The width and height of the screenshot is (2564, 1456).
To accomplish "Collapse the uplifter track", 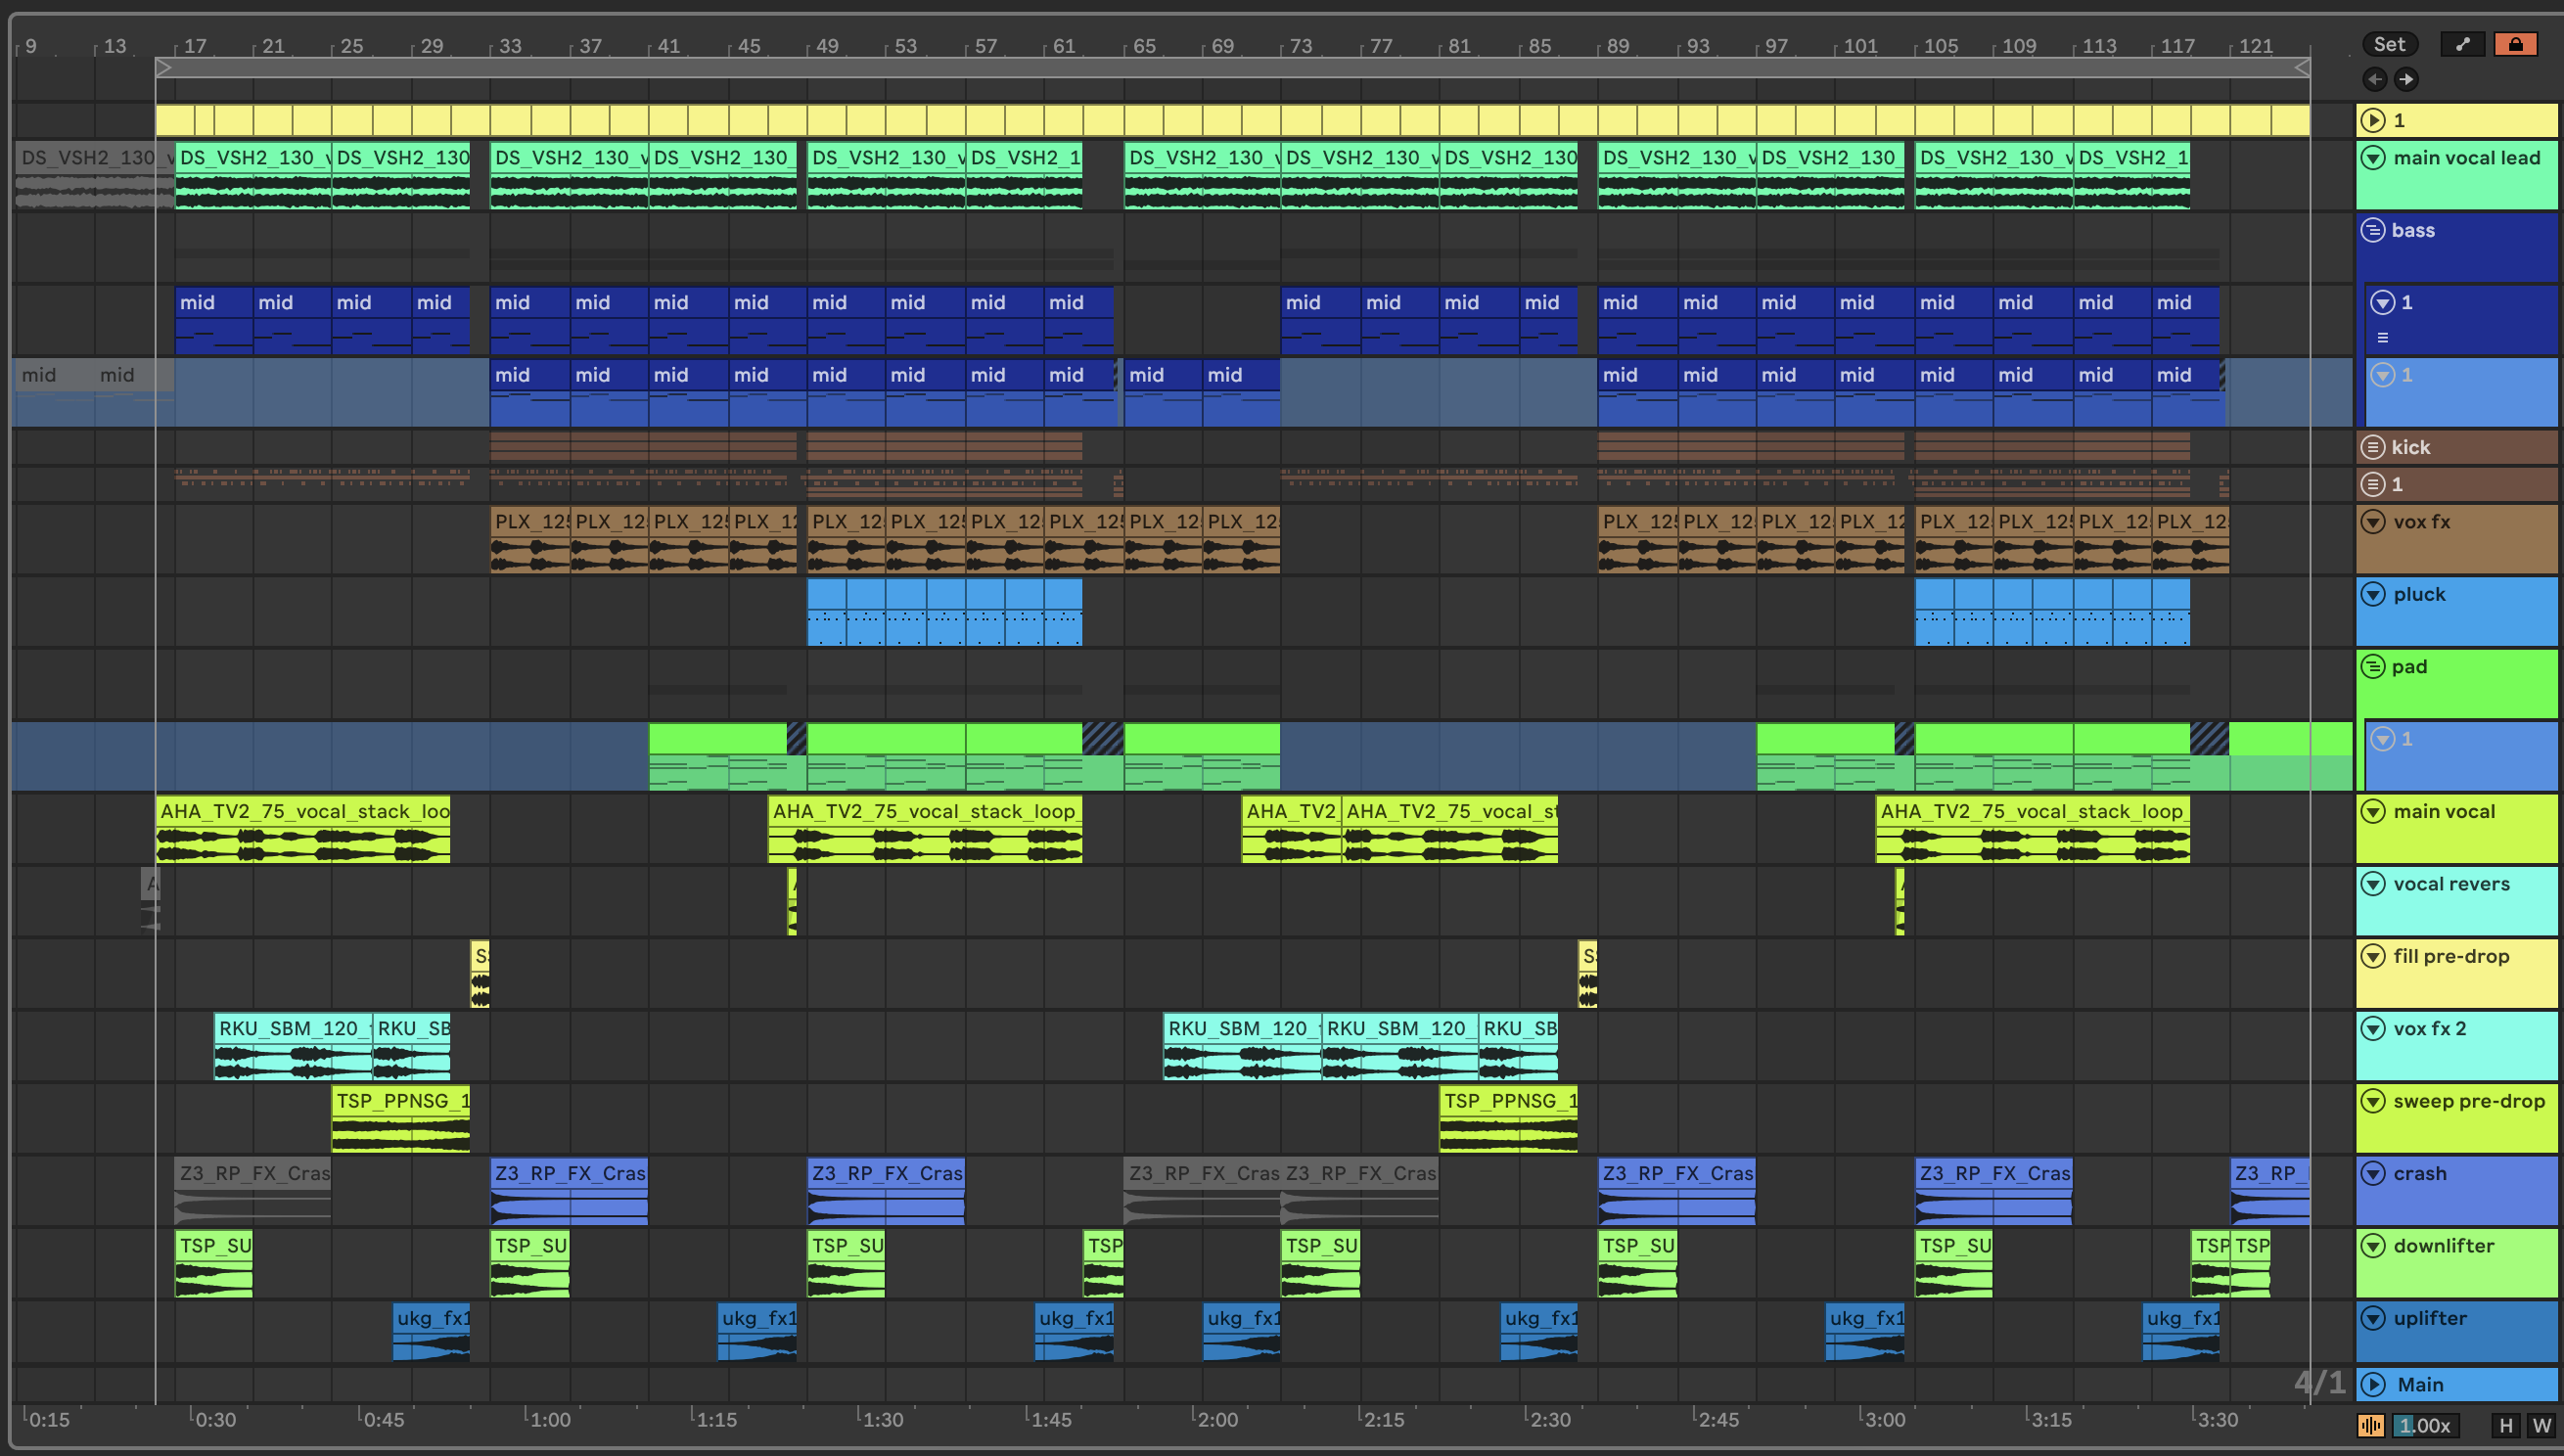I will point(2373,1318).
